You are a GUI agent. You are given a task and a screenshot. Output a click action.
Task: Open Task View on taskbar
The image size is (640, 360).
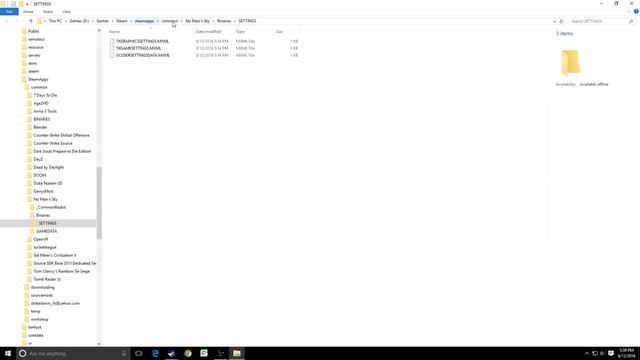click(x=139, y=353)
